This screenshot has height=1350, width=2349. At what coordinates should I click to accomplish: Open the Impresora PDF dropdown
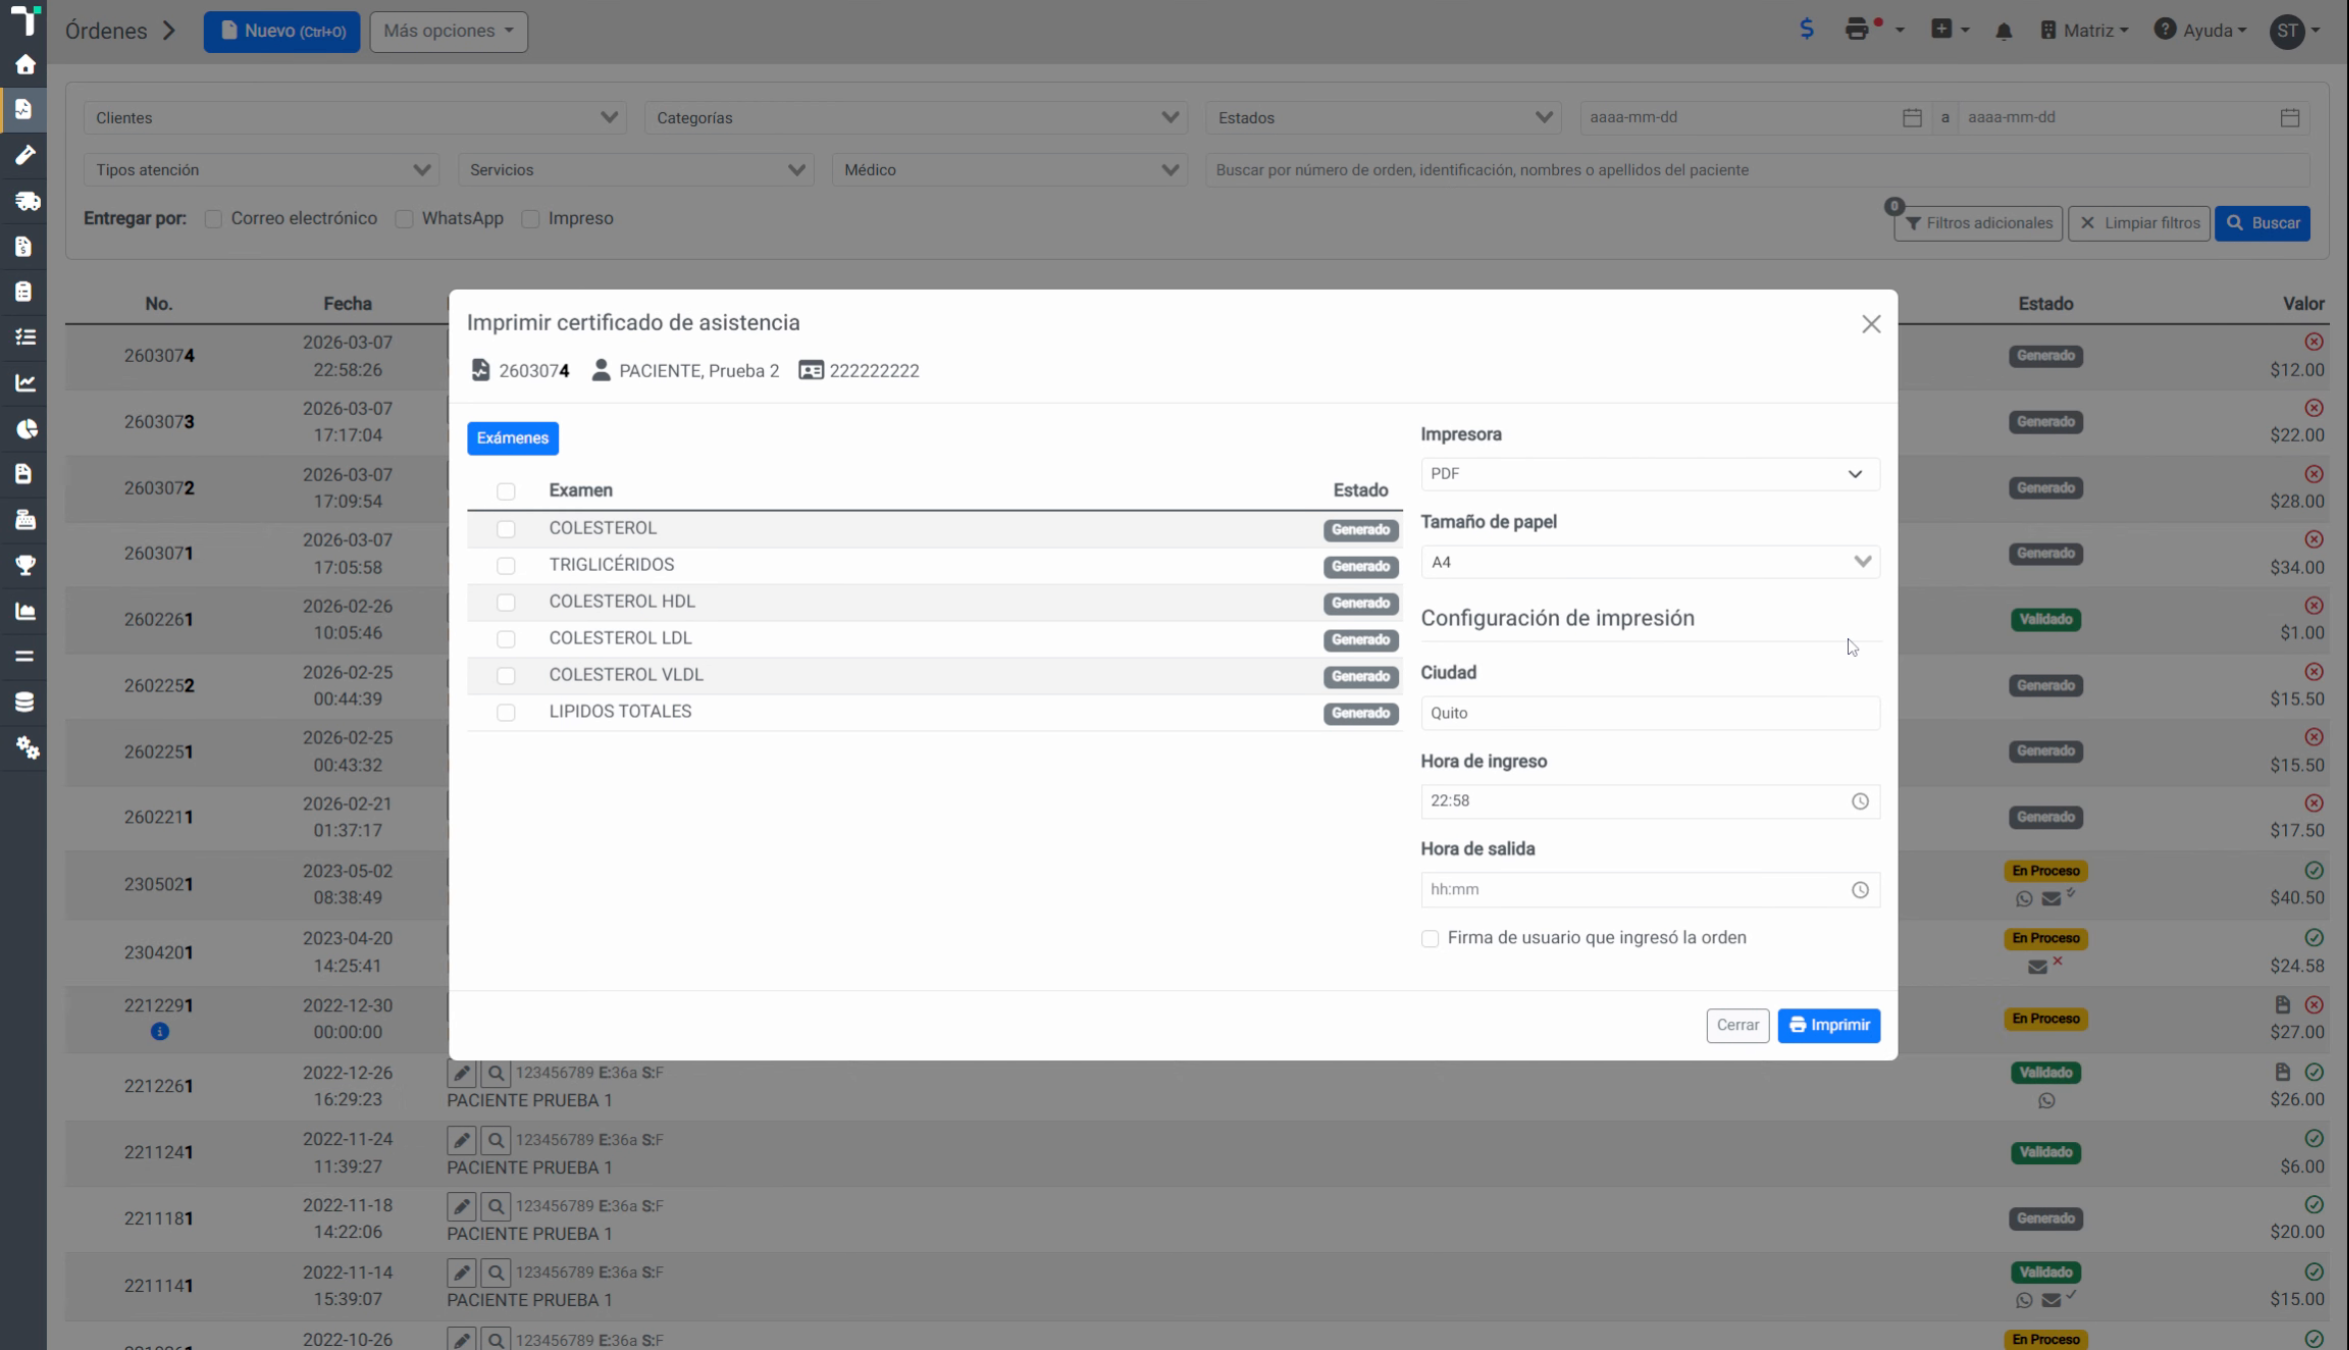coord(1649,474)
